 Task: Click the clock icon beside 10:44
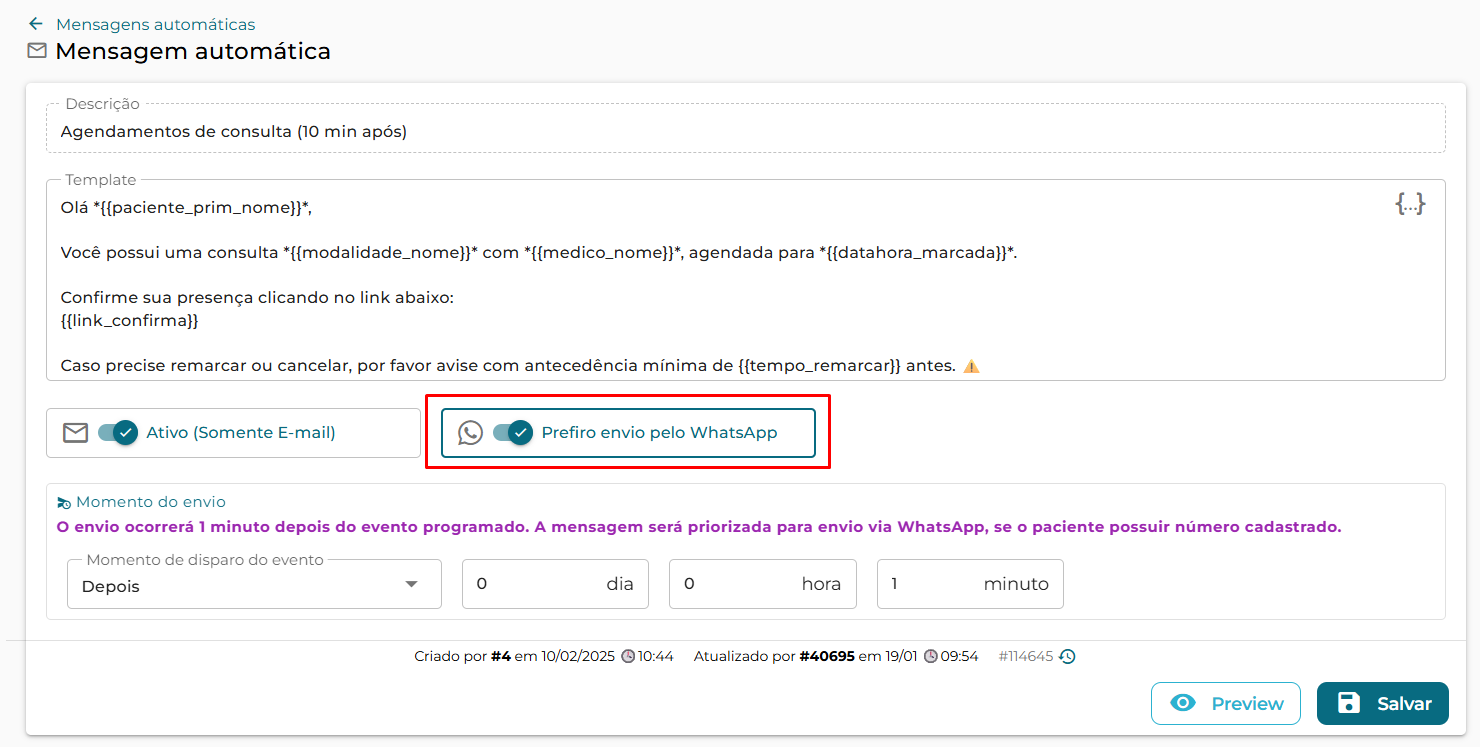[x=628, y=657]
